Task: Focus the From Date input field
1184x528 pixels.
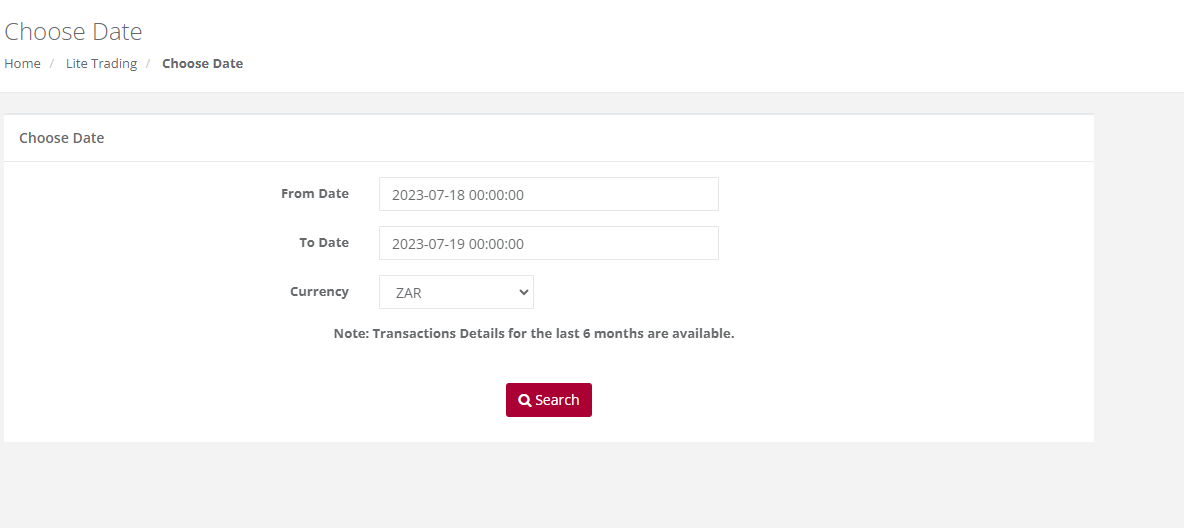Action: [x=549, y=194]
